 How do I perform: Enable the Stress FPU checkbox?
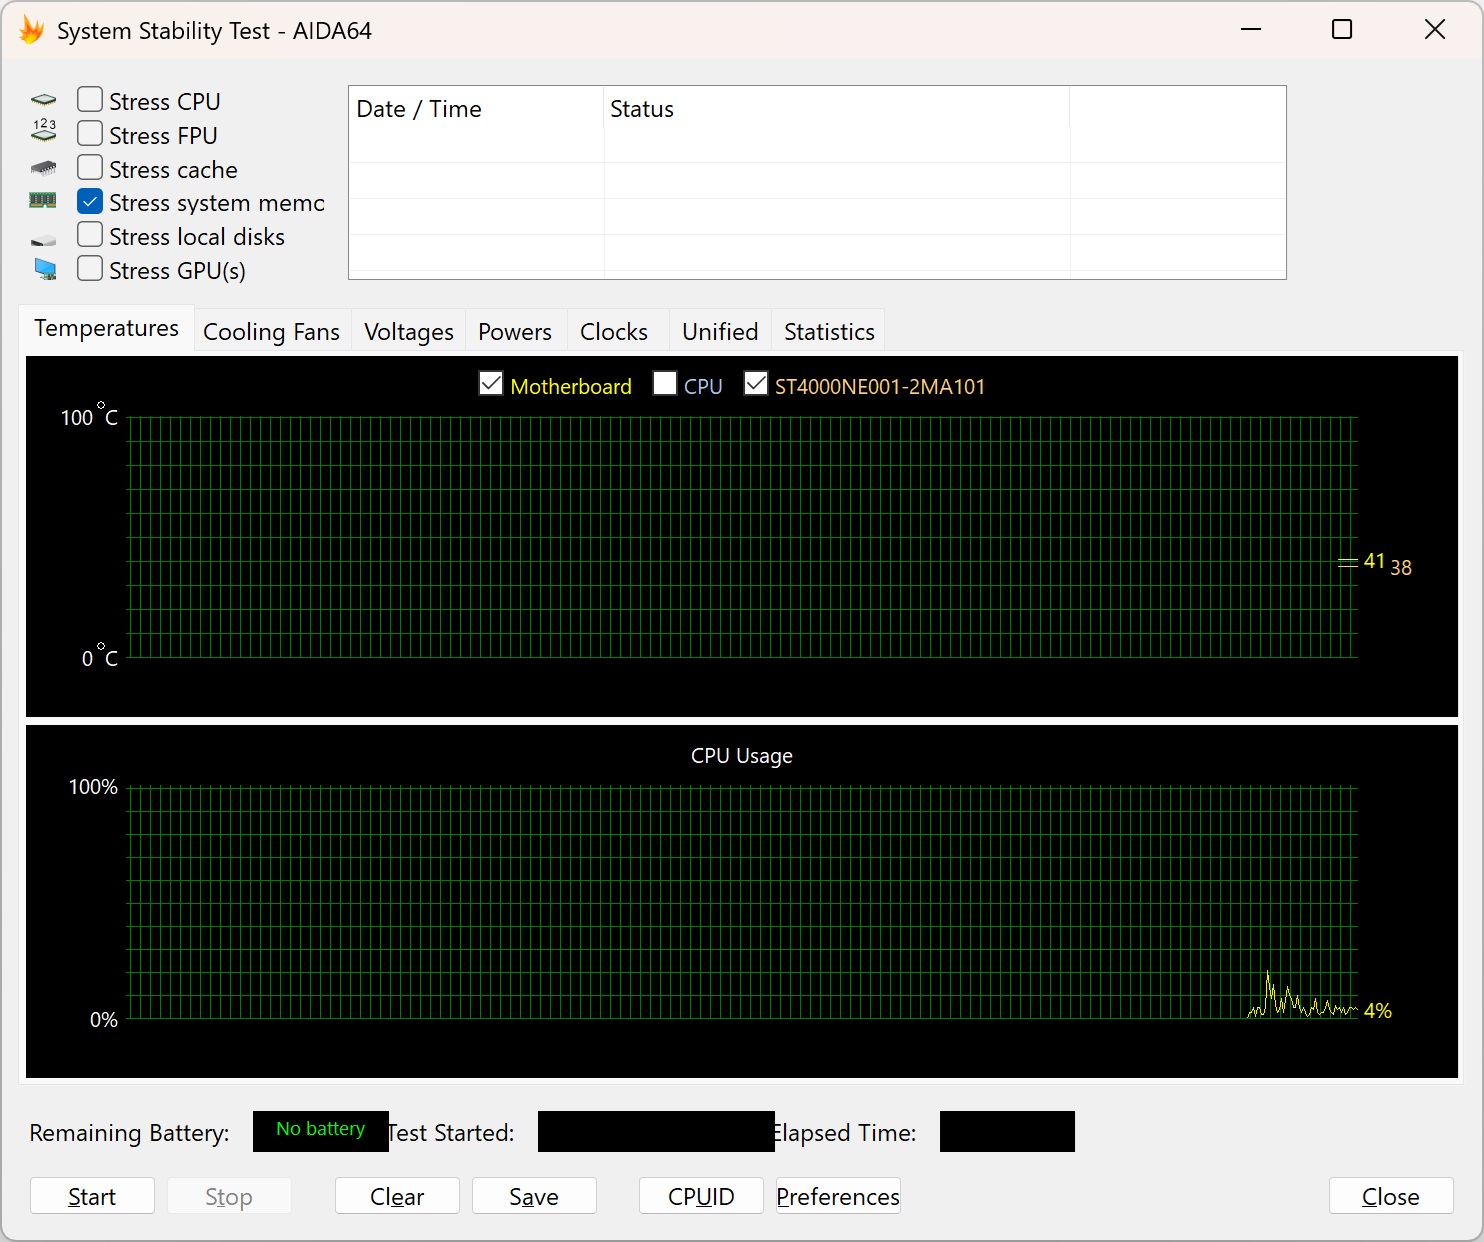click(90, 133)
